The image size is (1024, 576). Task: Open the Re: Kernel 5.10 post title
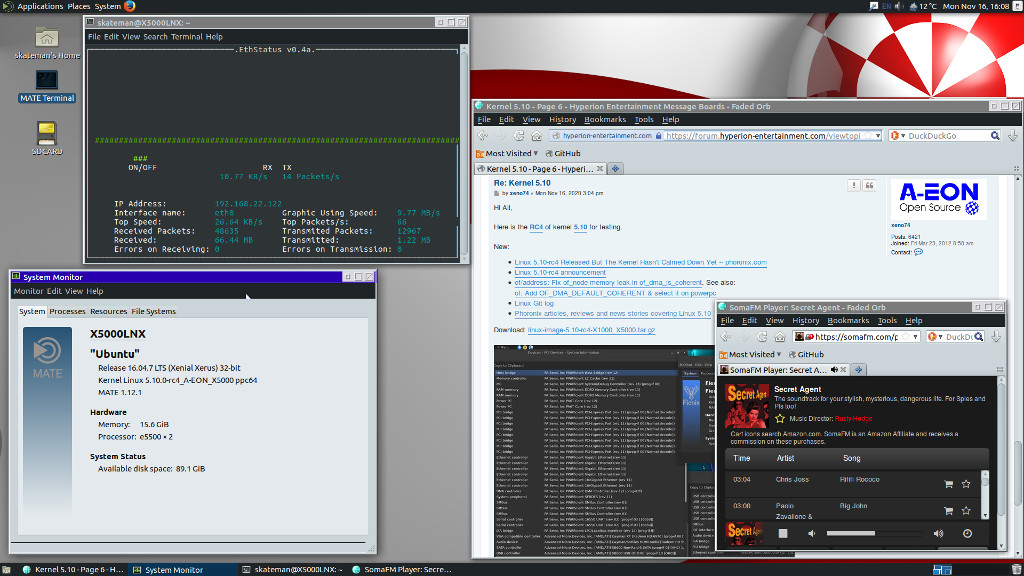pos(522,183)
